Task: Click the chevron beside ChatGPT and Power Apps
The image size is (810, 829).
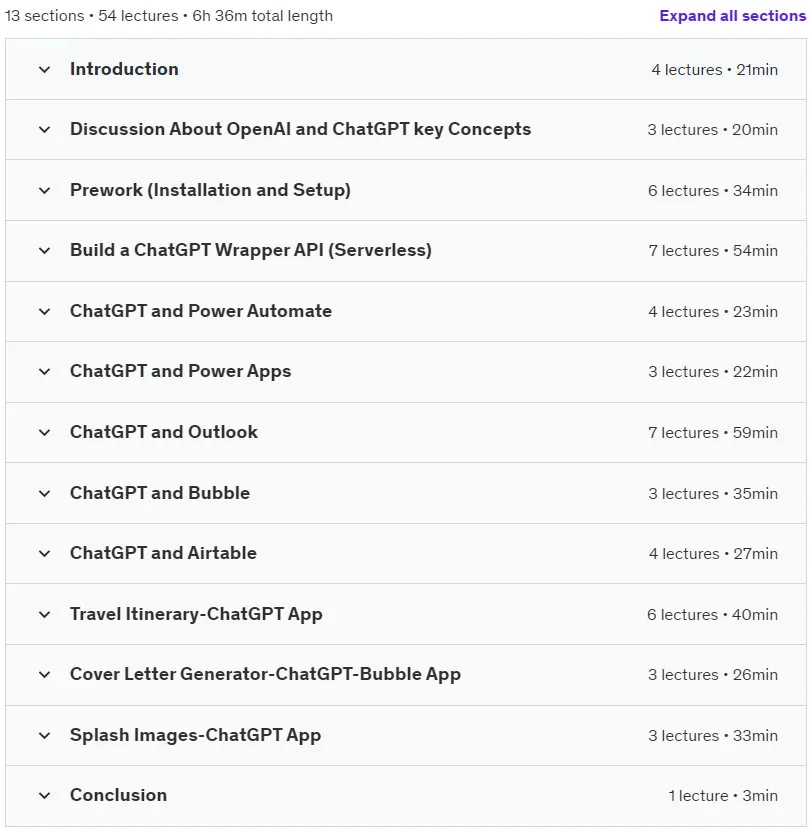Action: [44, 372]
